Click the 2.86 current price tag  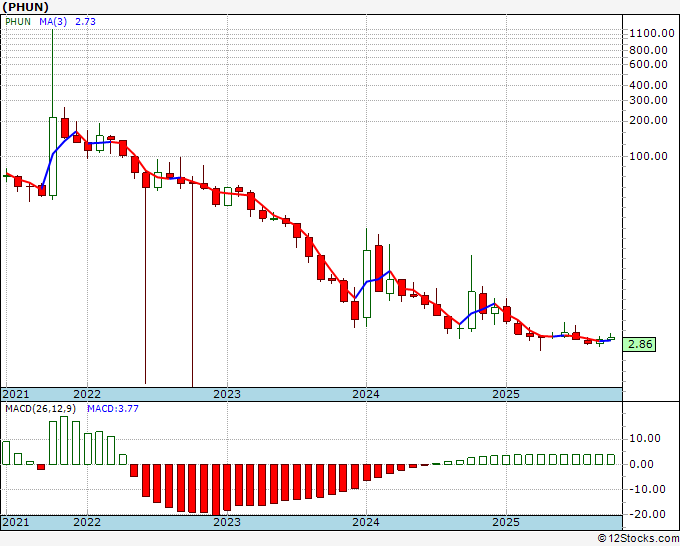click(x=639, y=344)
